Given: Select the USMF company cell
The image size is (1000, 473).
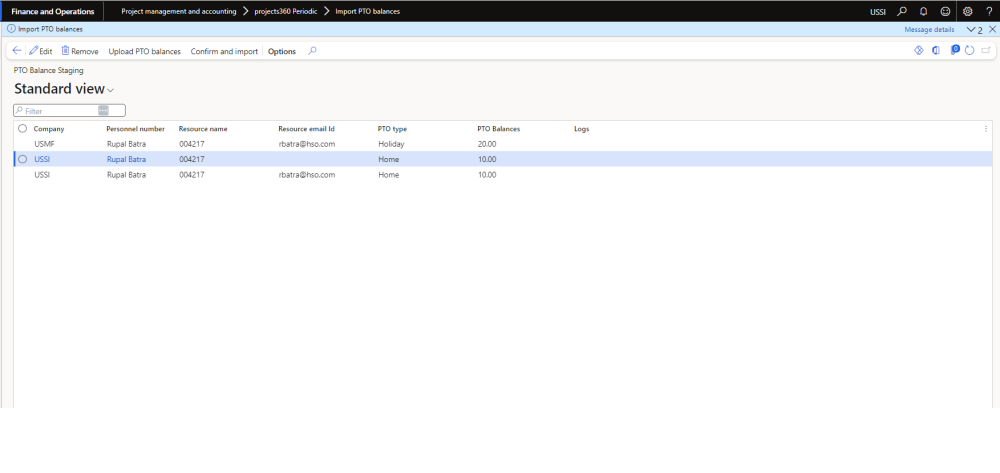Looking at the screenshot, I should coord(44,144).
